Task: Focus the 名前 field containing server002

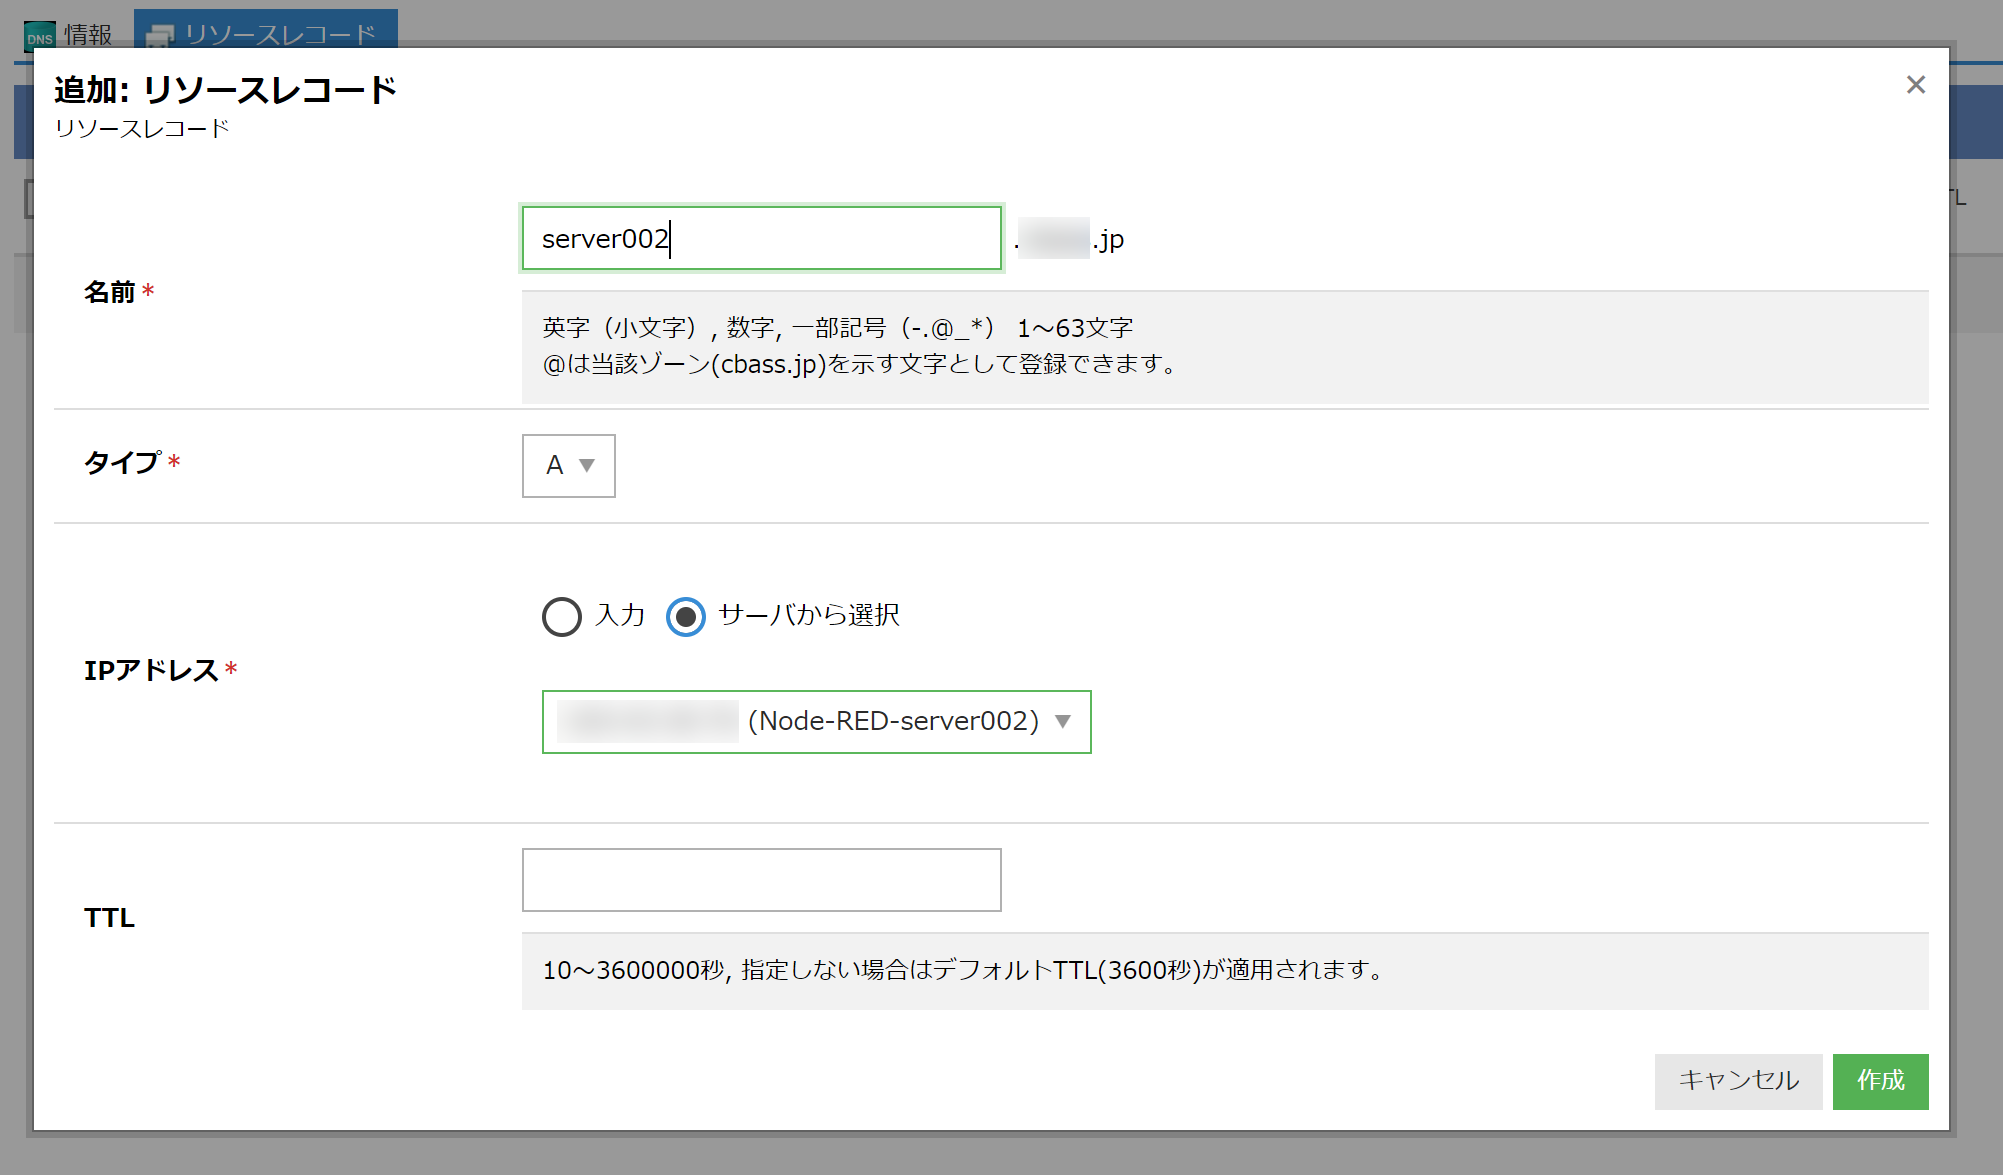Action: [x=761, y=239]
